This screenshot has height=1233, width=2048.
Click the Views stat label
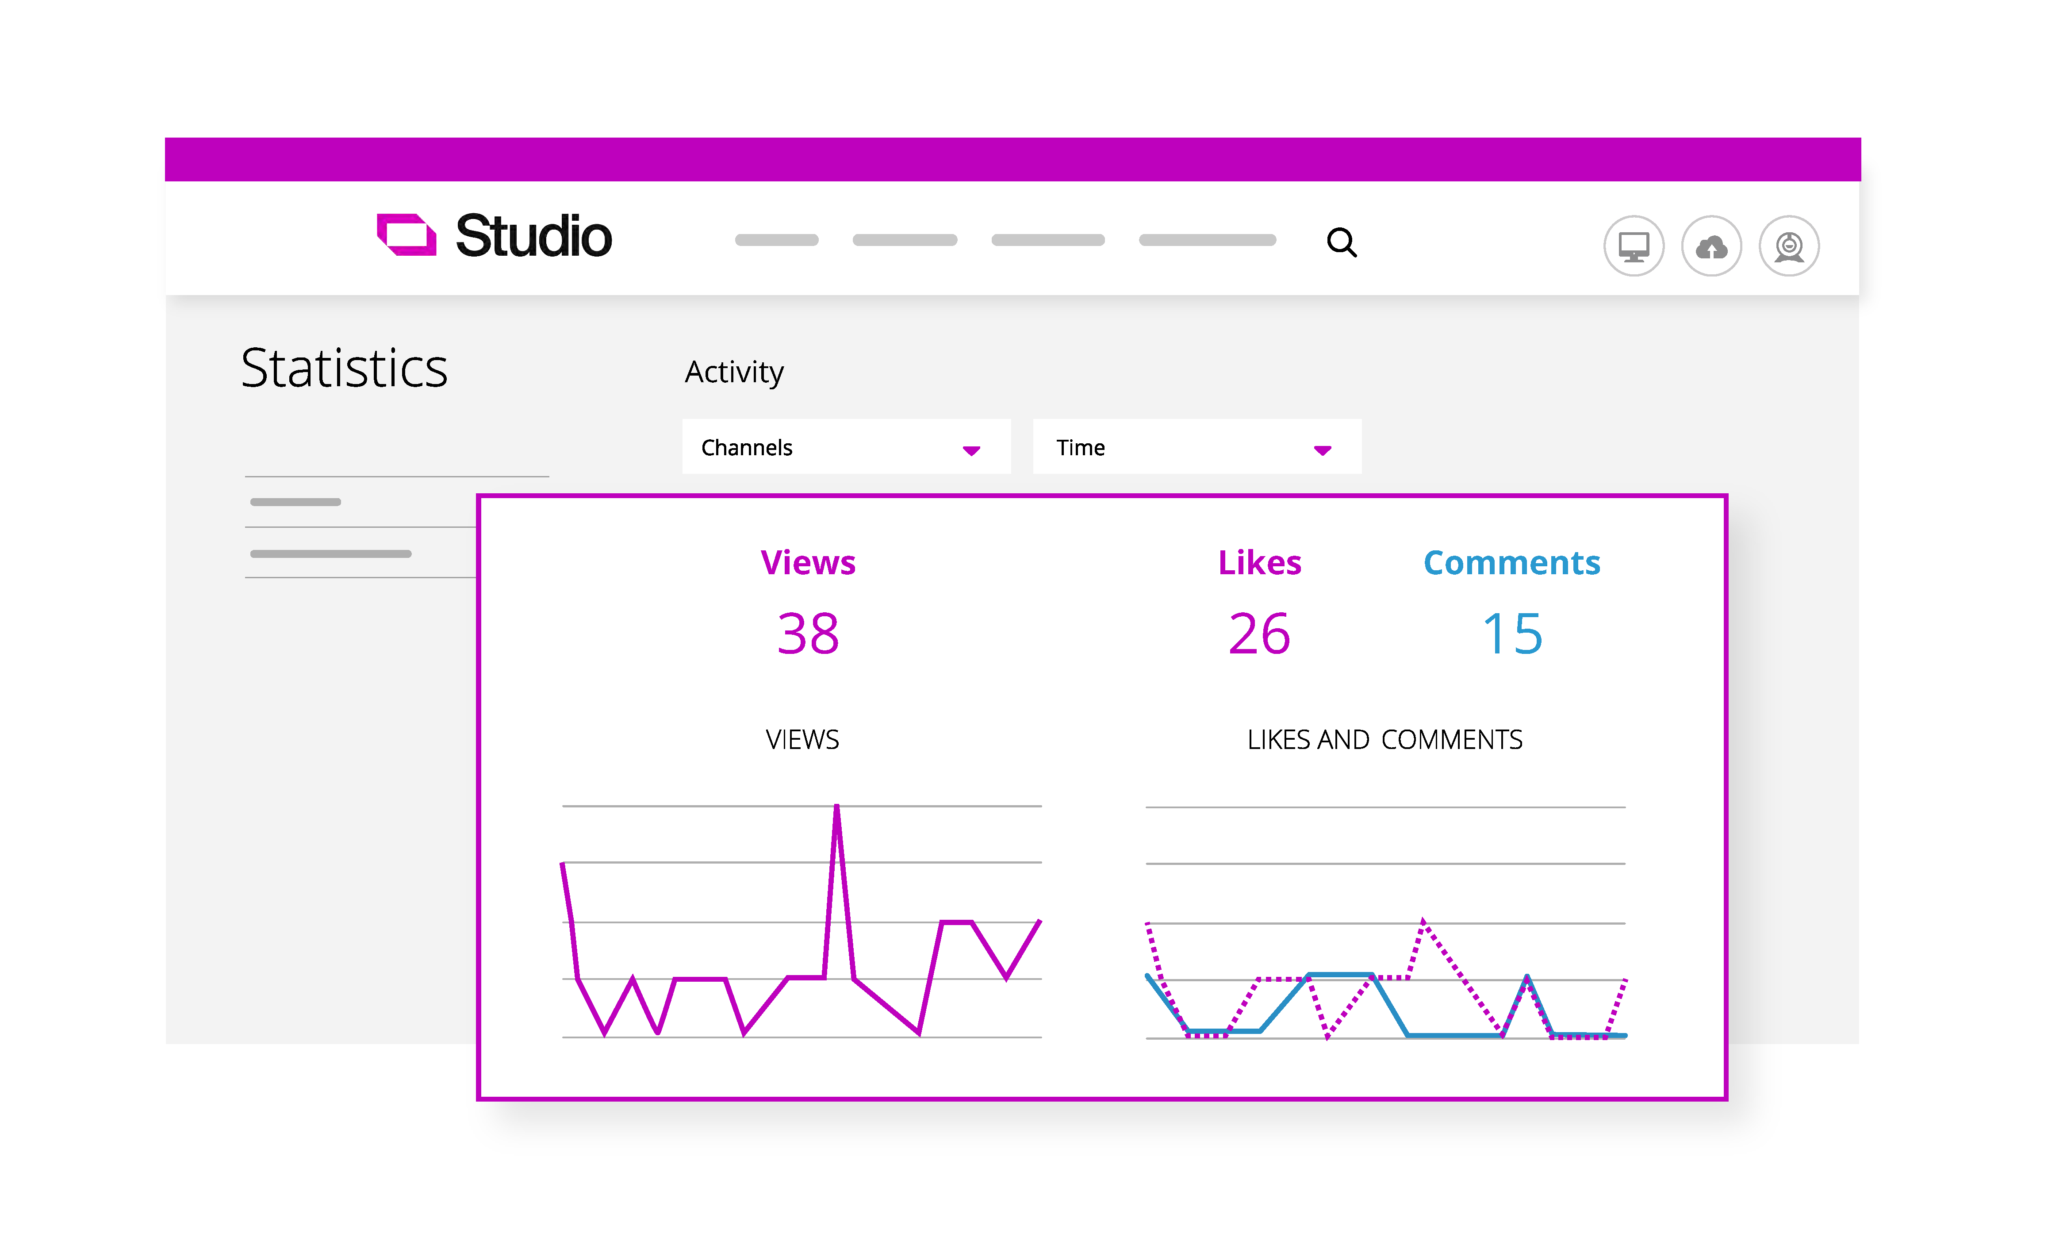click(808, 562)
